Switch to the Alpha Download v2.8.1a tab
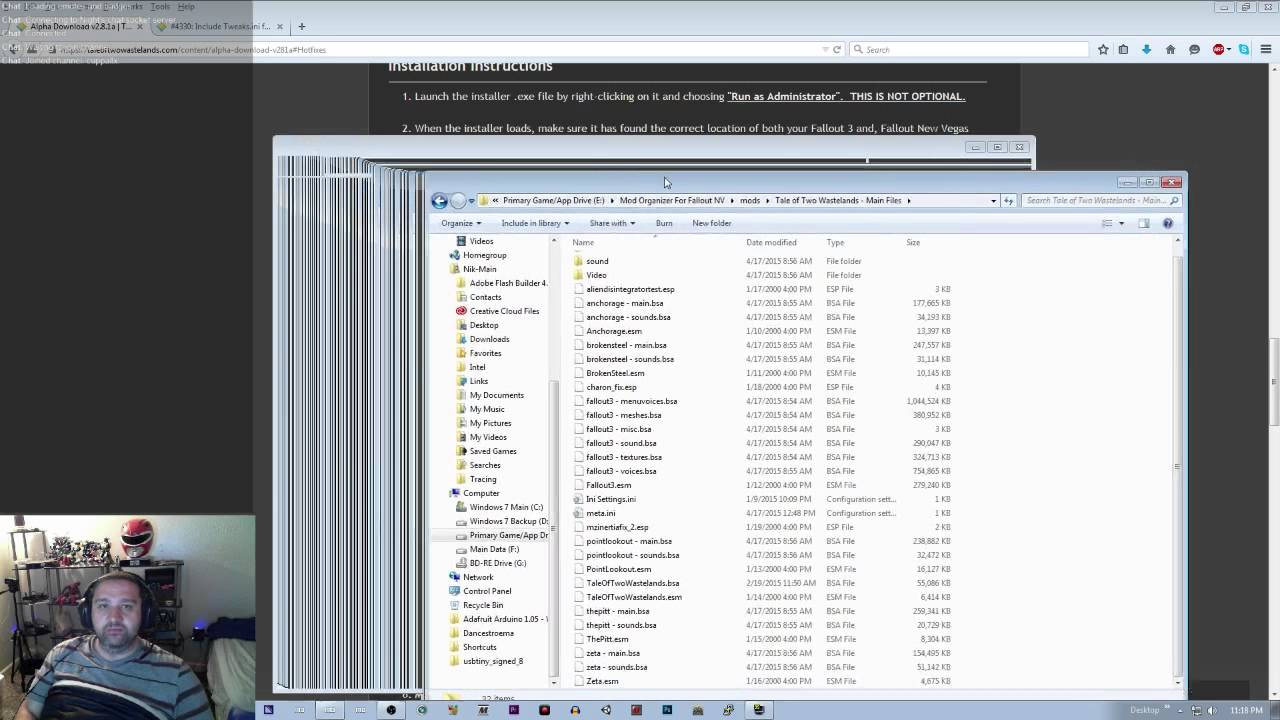The width and height of the screenshot is (1280, 720). click(x=80, y=27)
